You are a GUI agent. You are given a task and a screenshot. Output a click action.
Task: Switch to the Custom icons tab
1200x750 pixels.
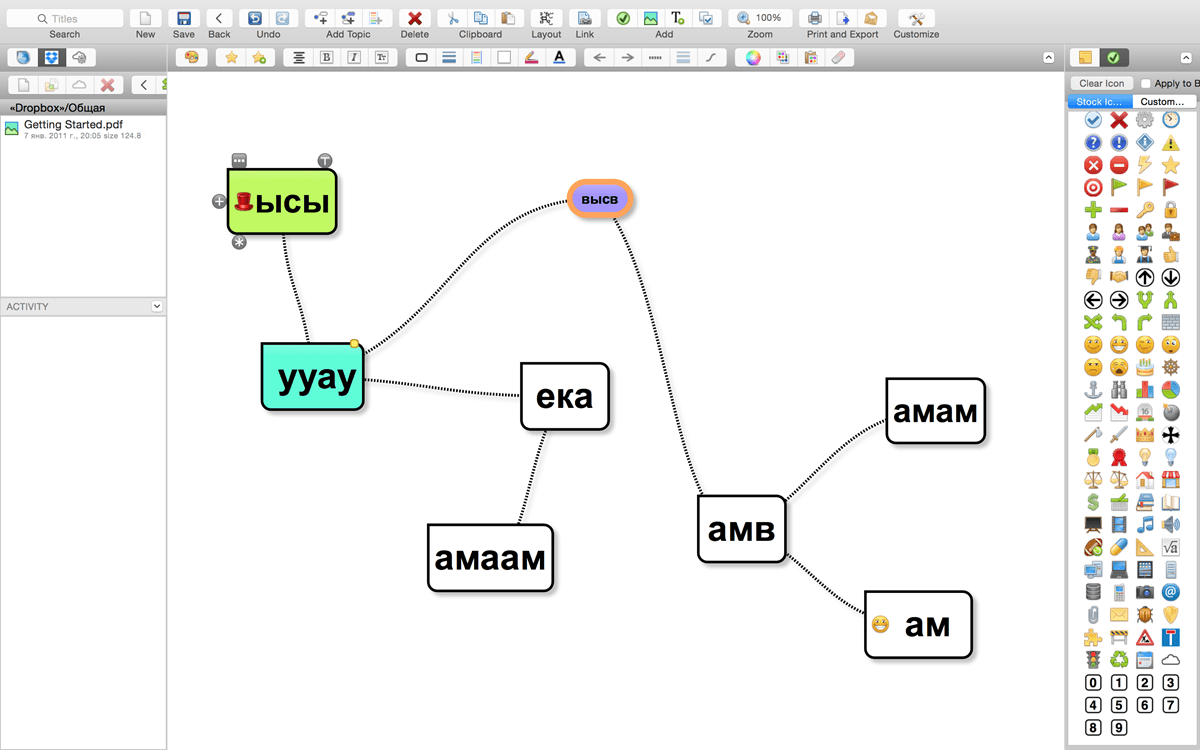tap(1163, 101)
